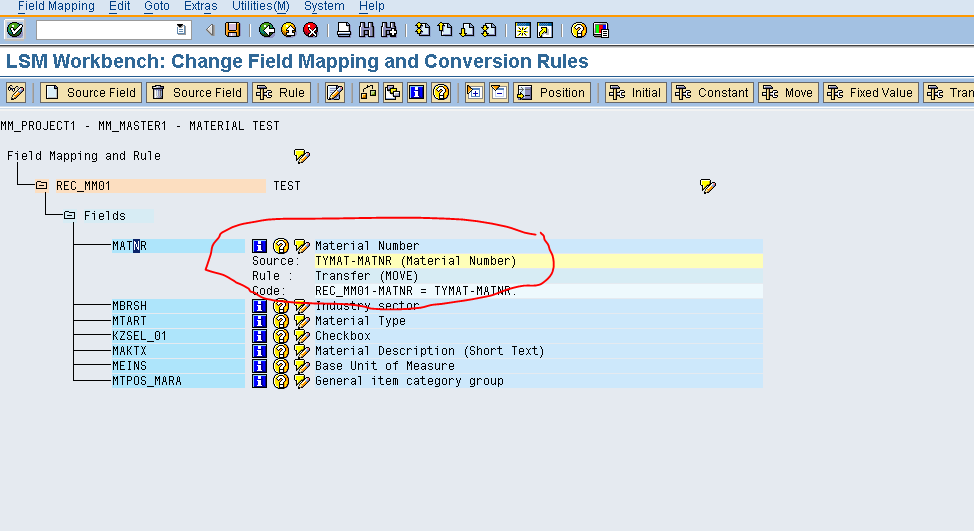Click the red Cancel icon
This screenshot has width=974, height=531.
(311, 29)
